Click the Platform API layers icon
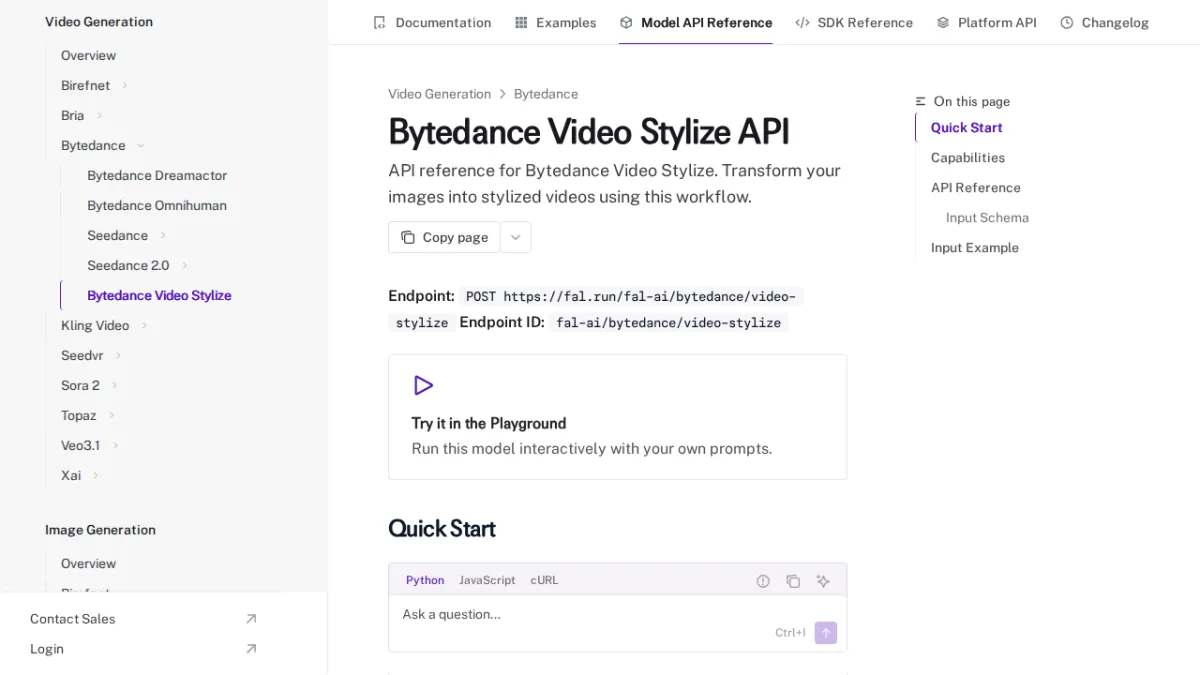Screen dimensions: 1200x675 click(943, 22)
